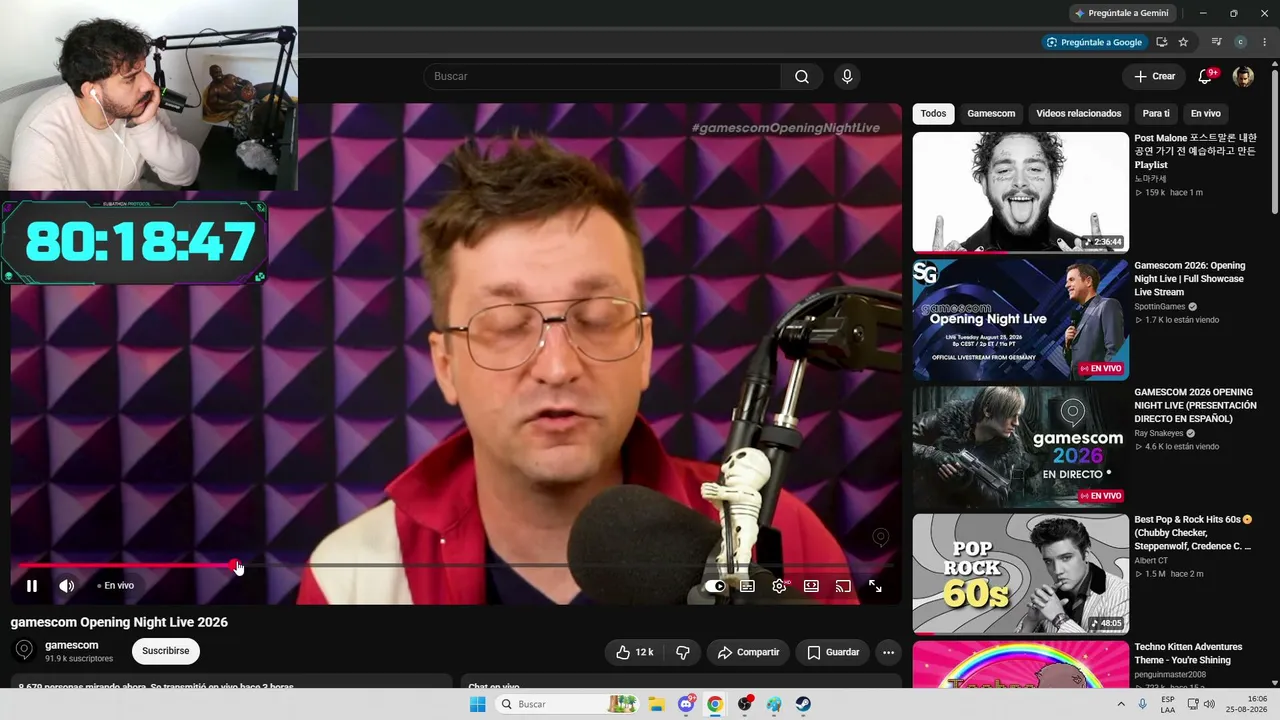Click the magnifier search button
The width and height of the screenshot is (1280, 720).
[x=802, y=77]
